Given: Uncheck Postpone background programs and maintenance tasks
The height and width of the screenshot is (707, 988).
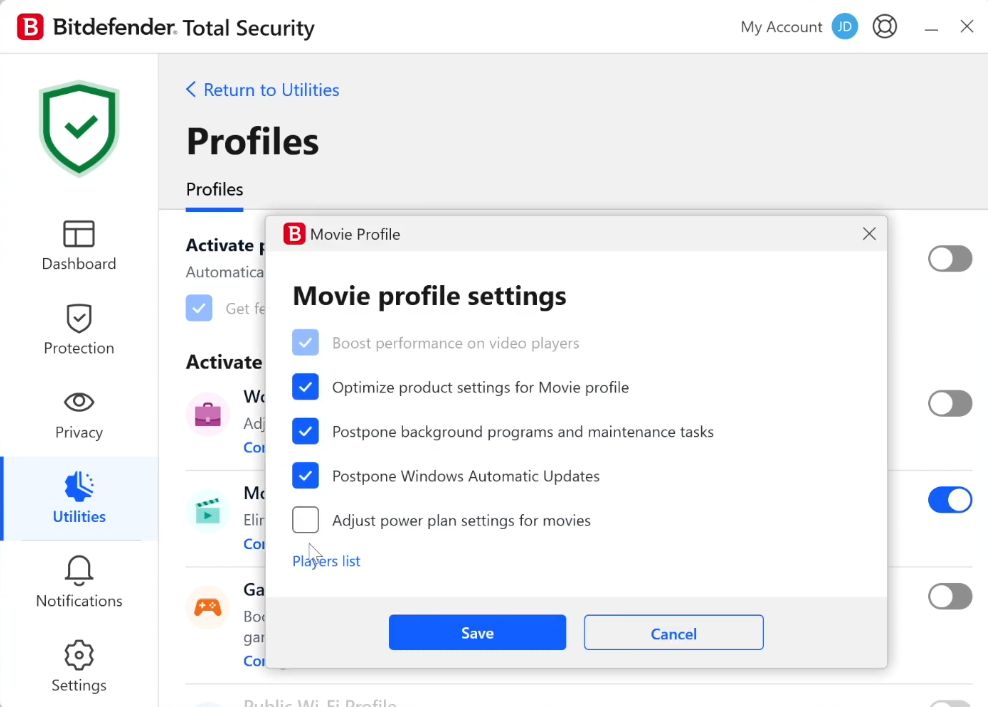Looking at the screenshot, I should click(x=306, y=432).
